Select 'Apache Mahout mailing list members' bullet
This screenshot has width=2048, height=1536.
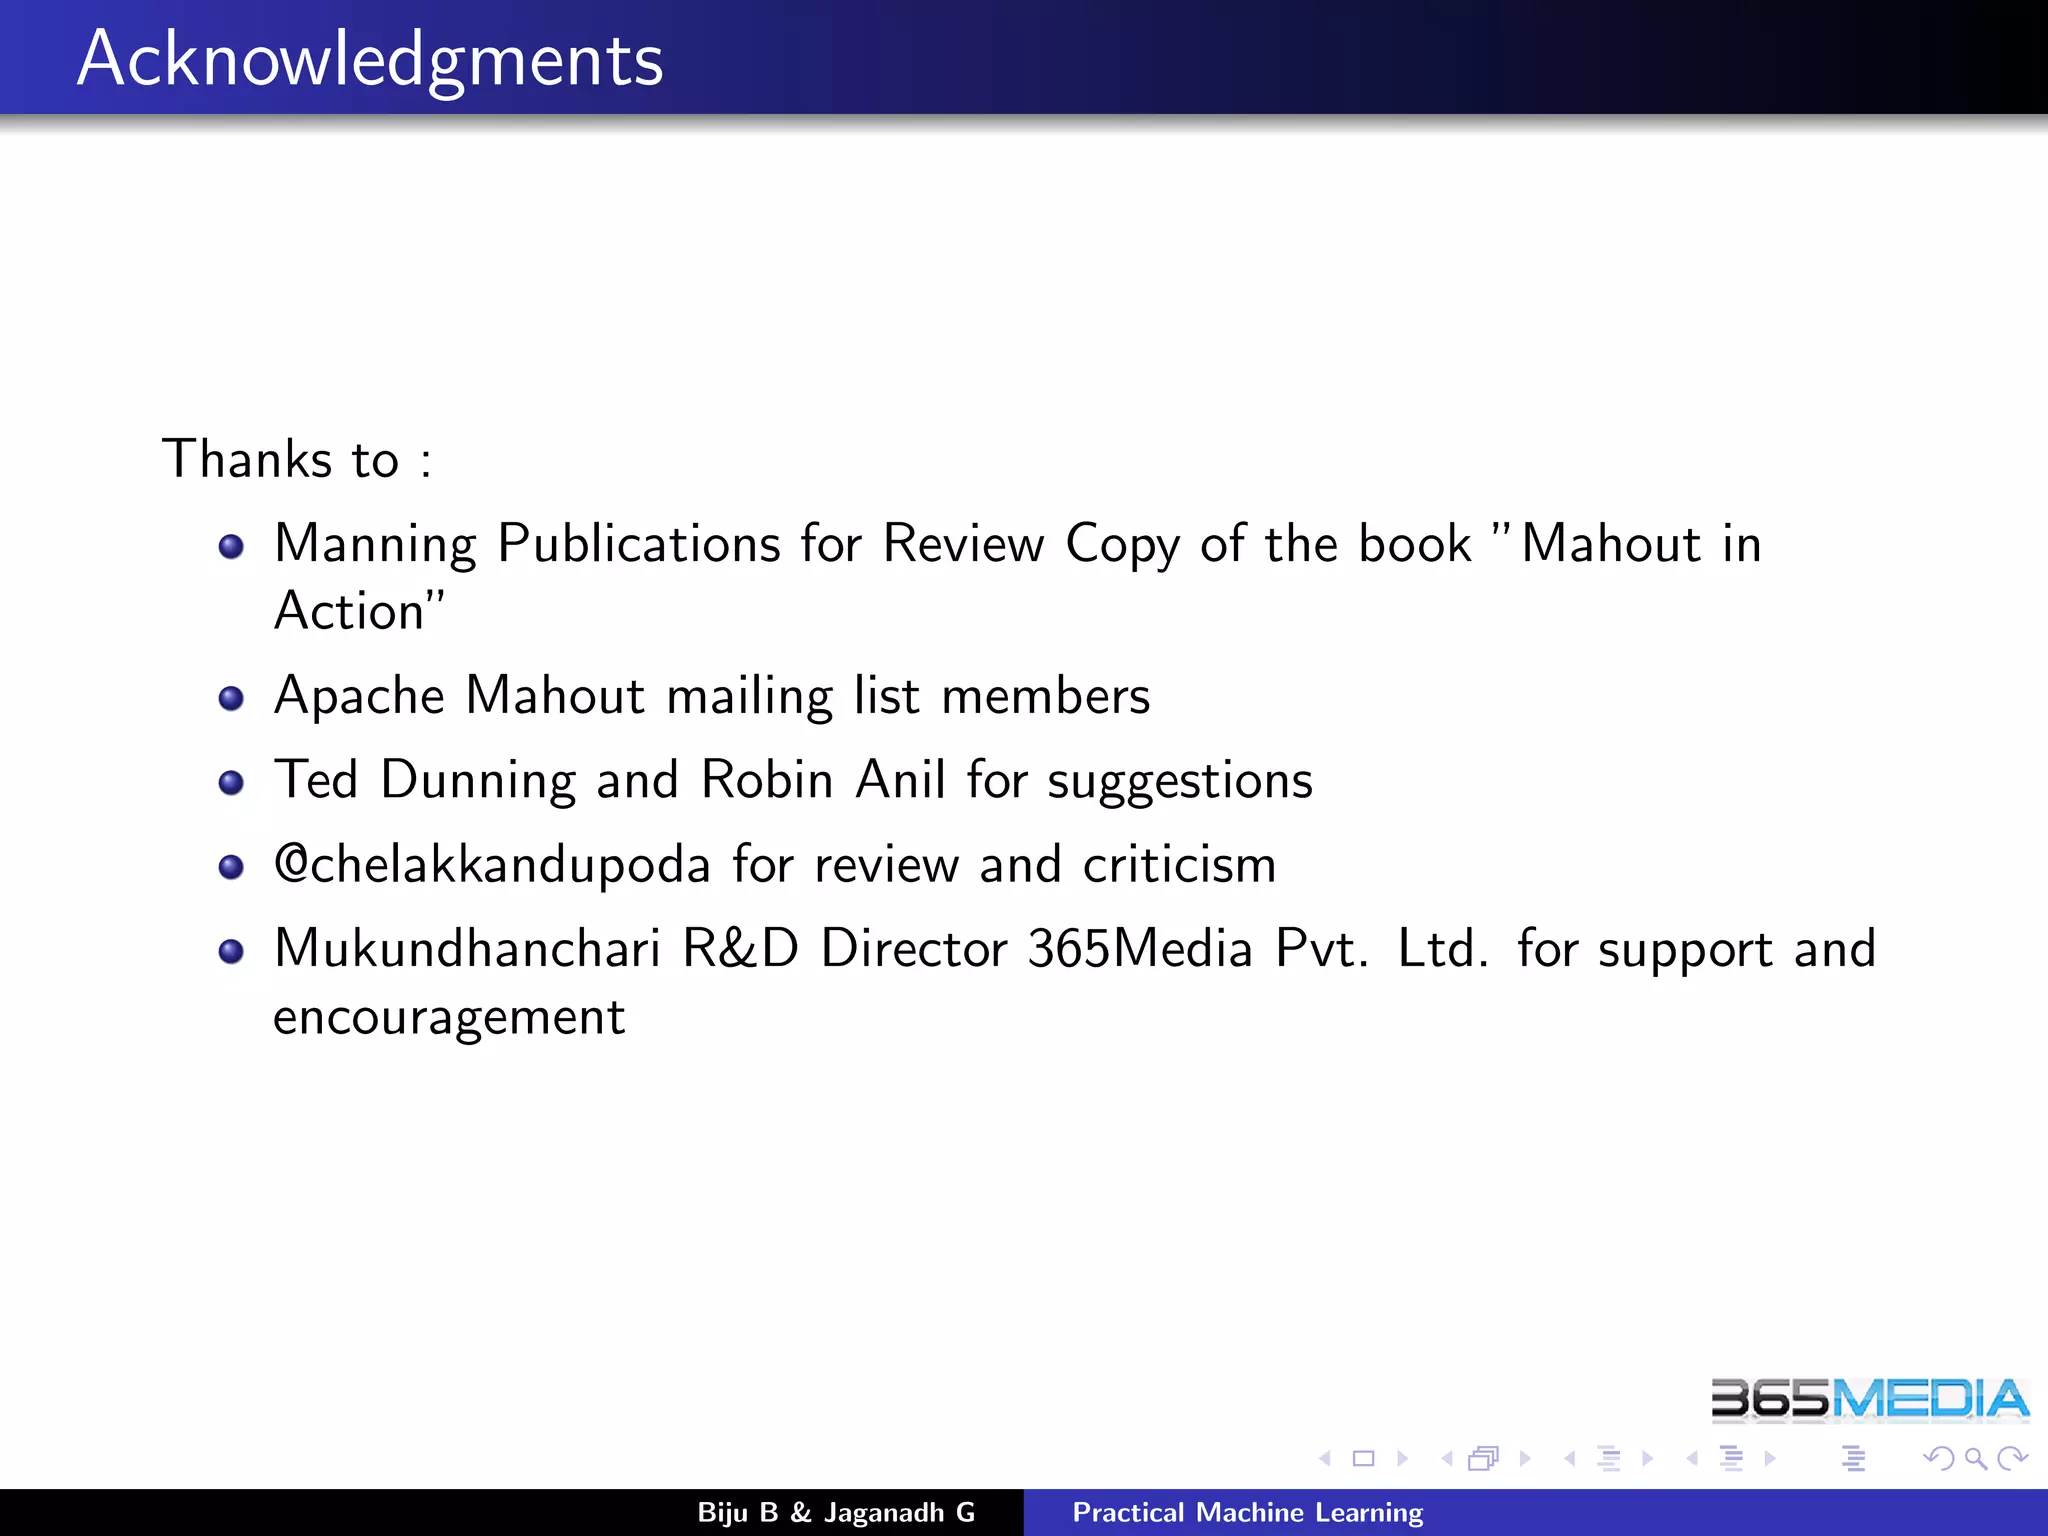712,696
